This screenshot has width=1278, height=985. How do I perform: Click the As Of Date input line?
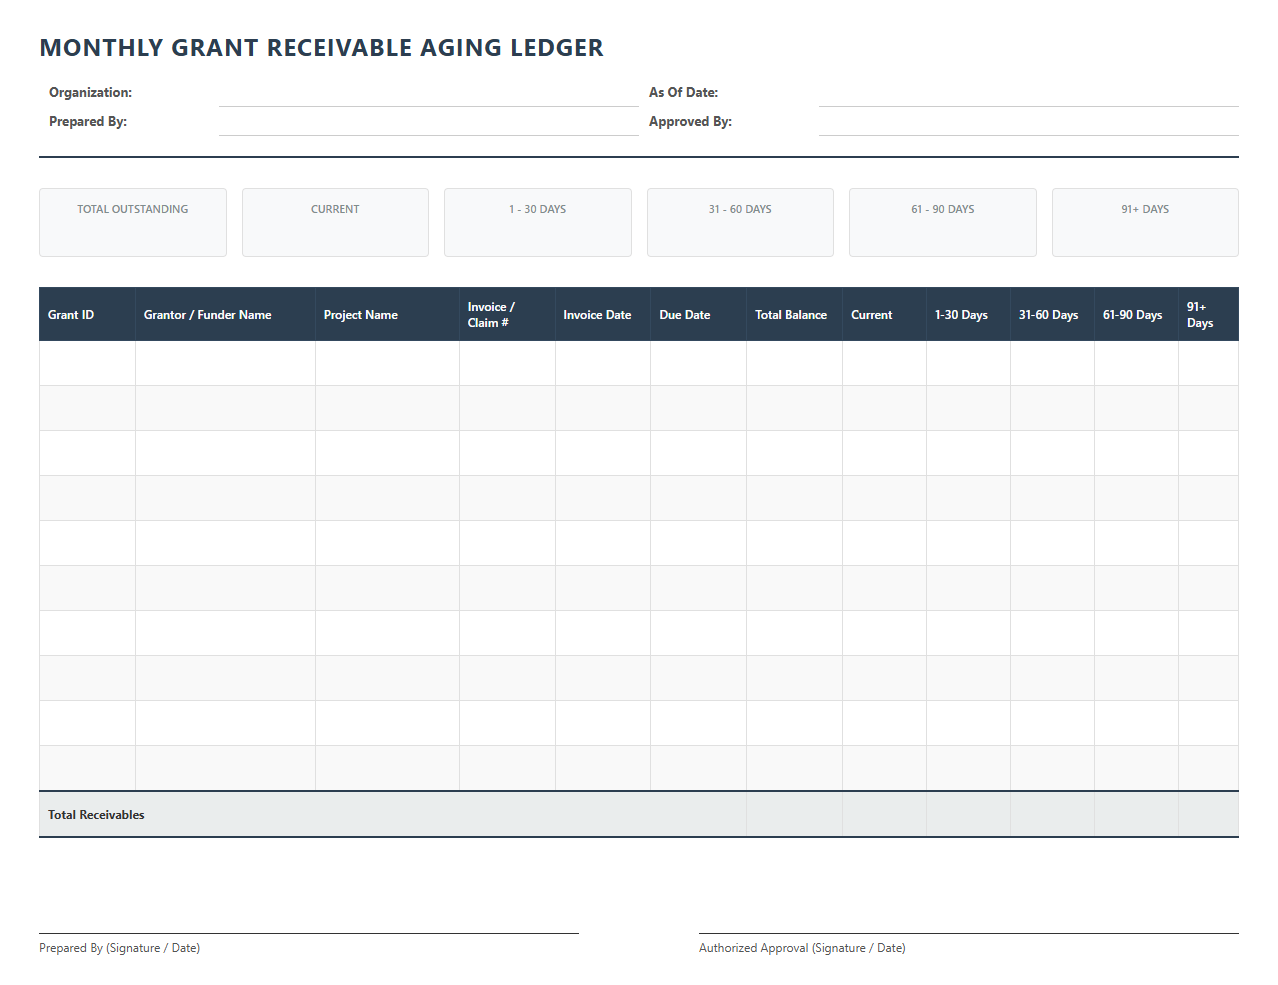click(1028, 93)
